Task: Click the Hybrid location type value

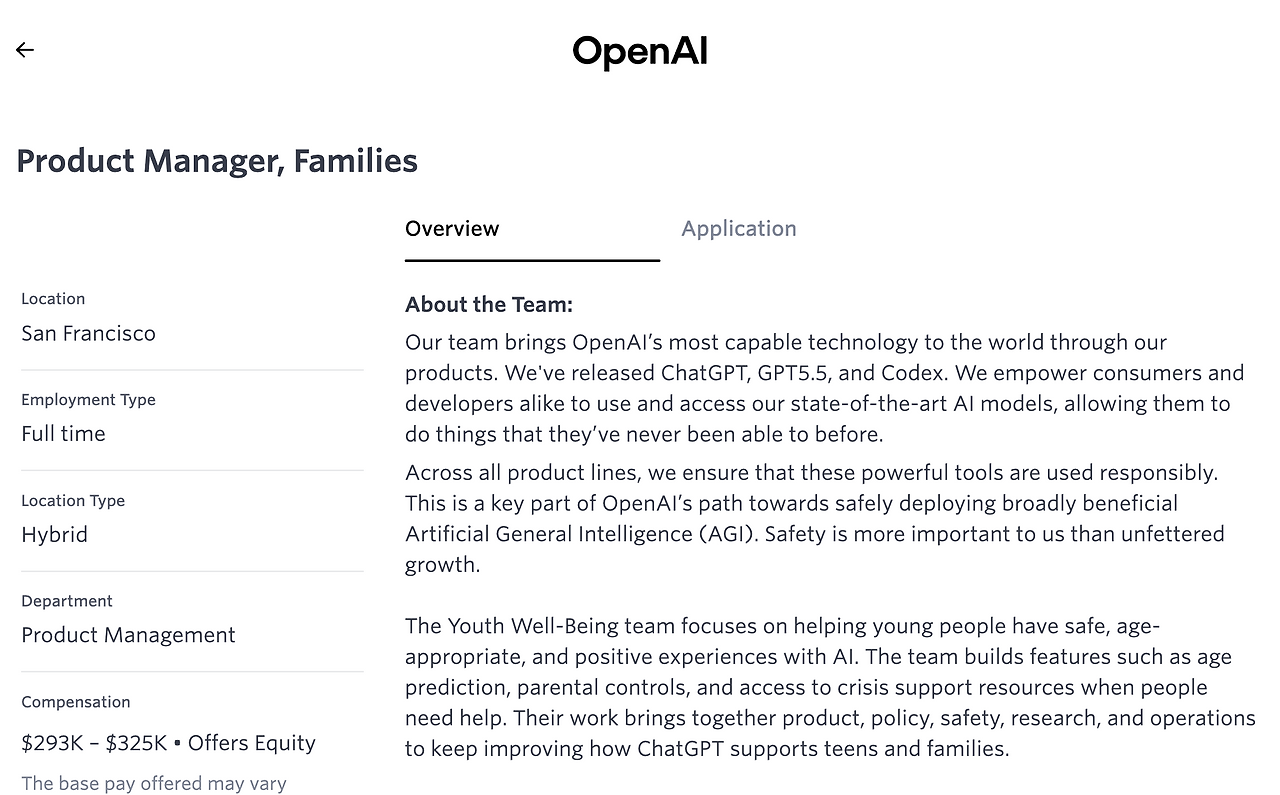Action: coord(54,535)
